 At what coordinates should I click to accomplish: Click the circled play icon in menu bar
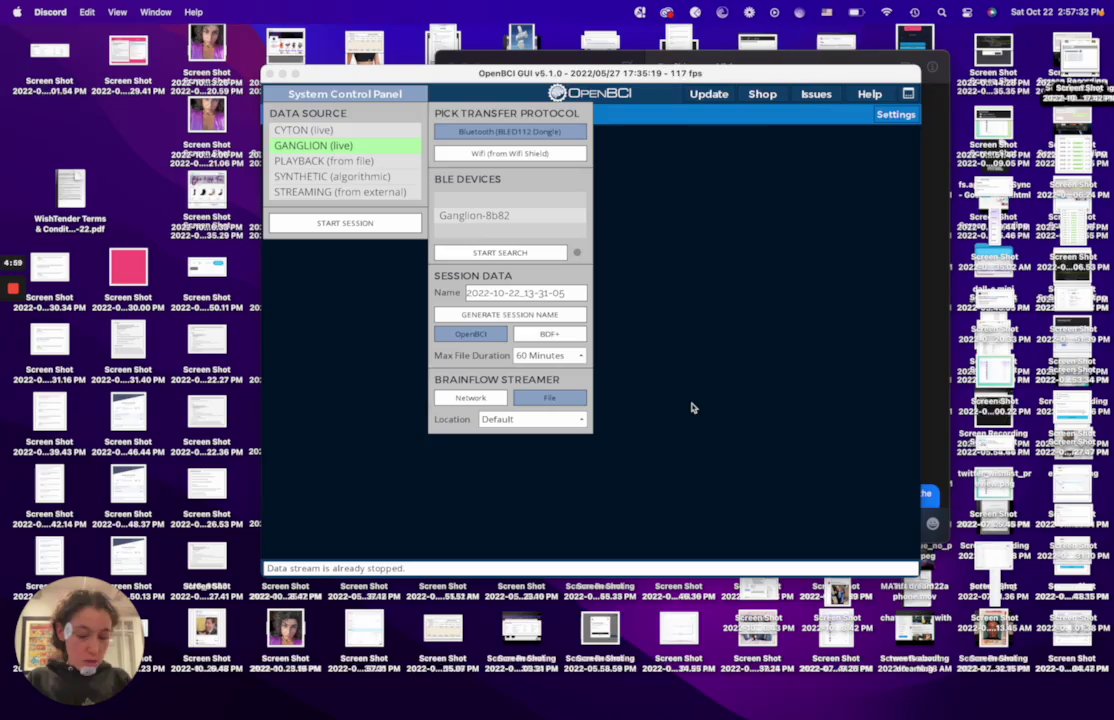[774, 12]
